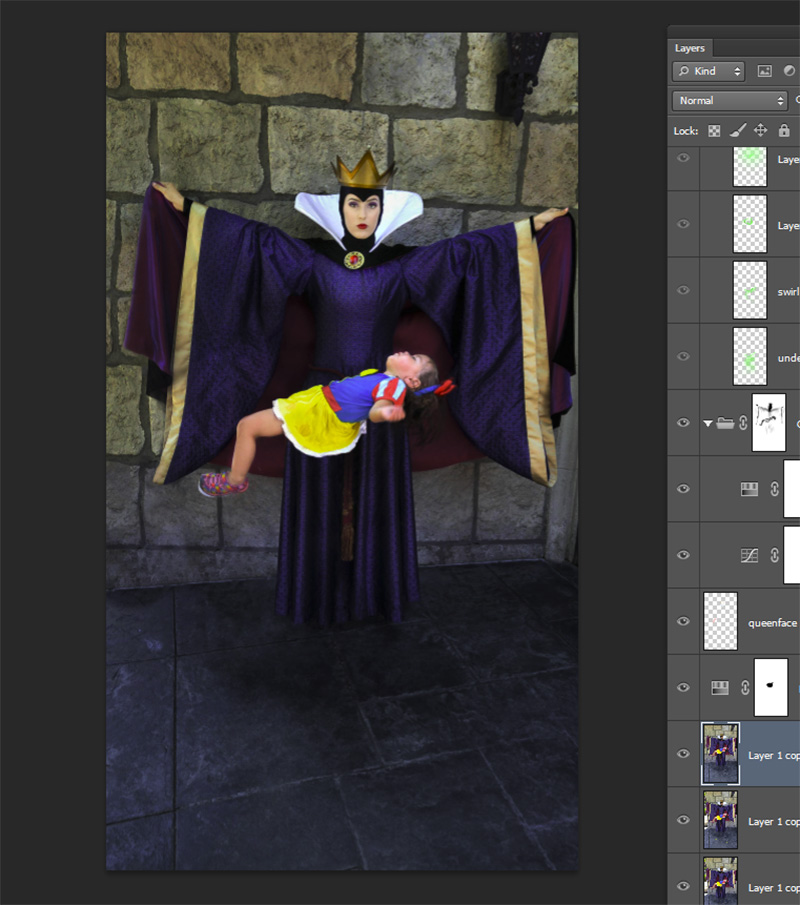Hide the highlighted Layer 1 copy layer

(x=683, y=754)
